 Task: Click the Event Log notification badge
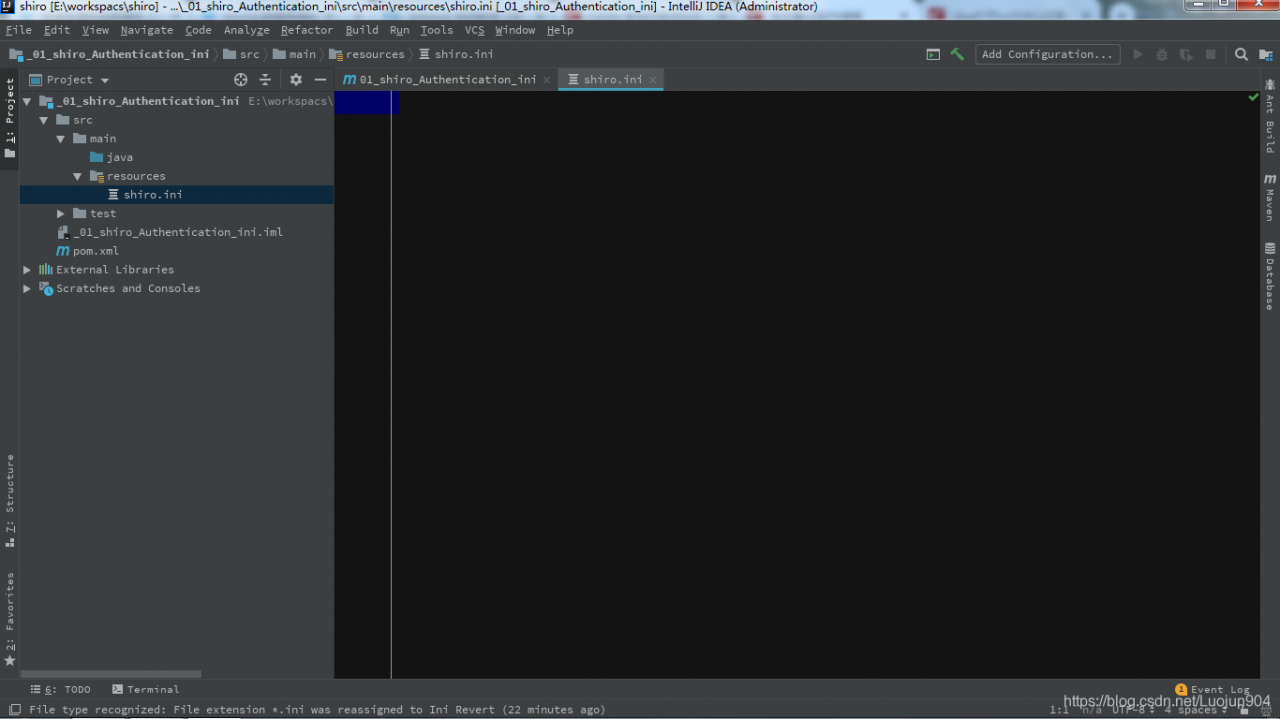(x=1181, y=689)
